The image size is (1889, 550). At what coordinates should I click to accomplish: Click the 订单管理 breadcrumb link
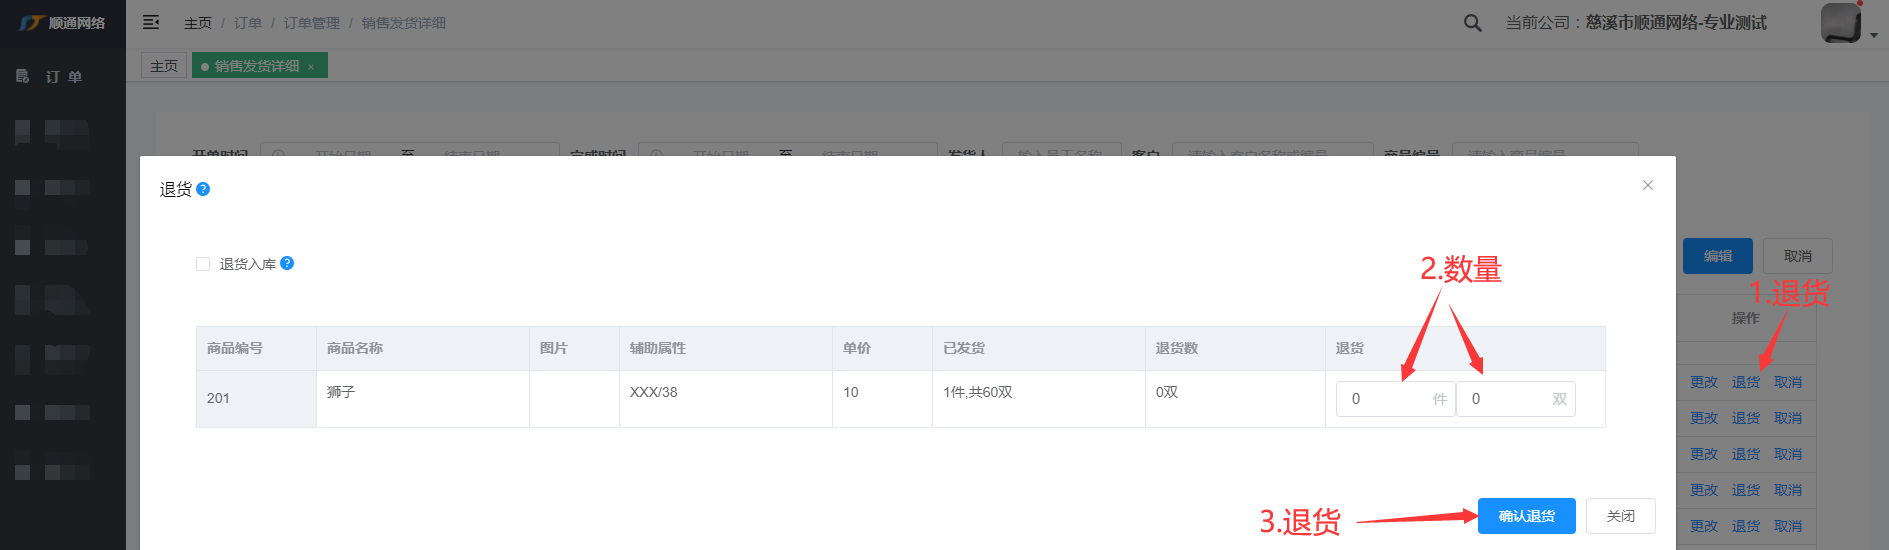point(311,23)
